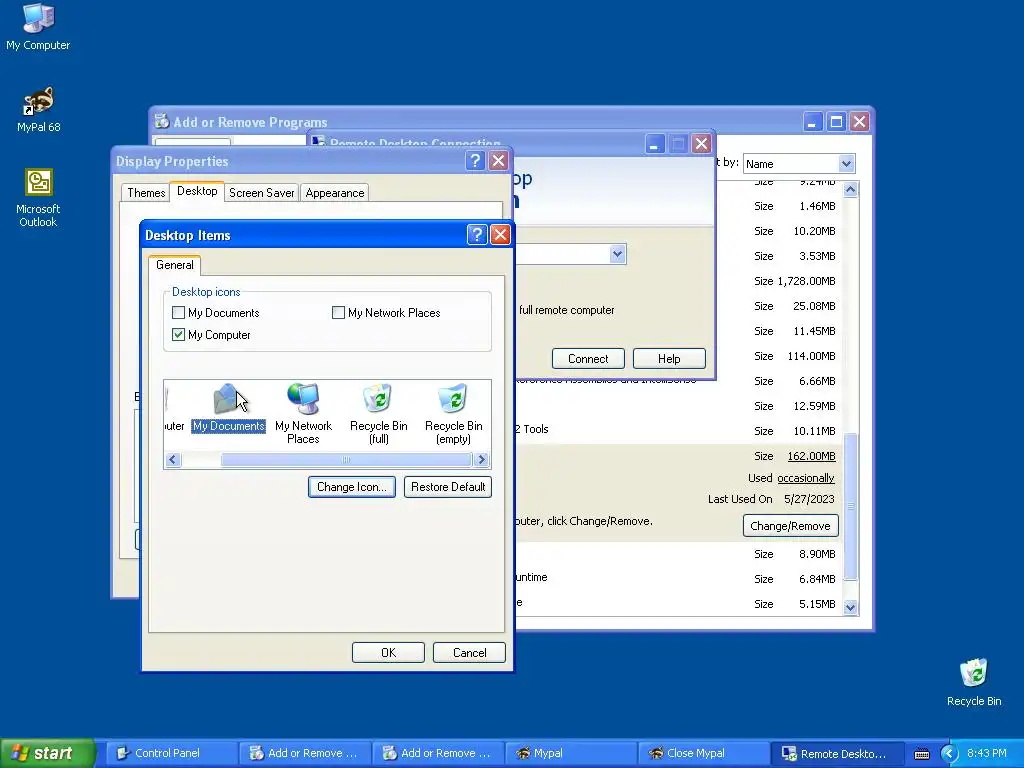Screen dimensions: 1024x768
Task: Open My Computer desktop icon
Action: (x=38, y=27)
